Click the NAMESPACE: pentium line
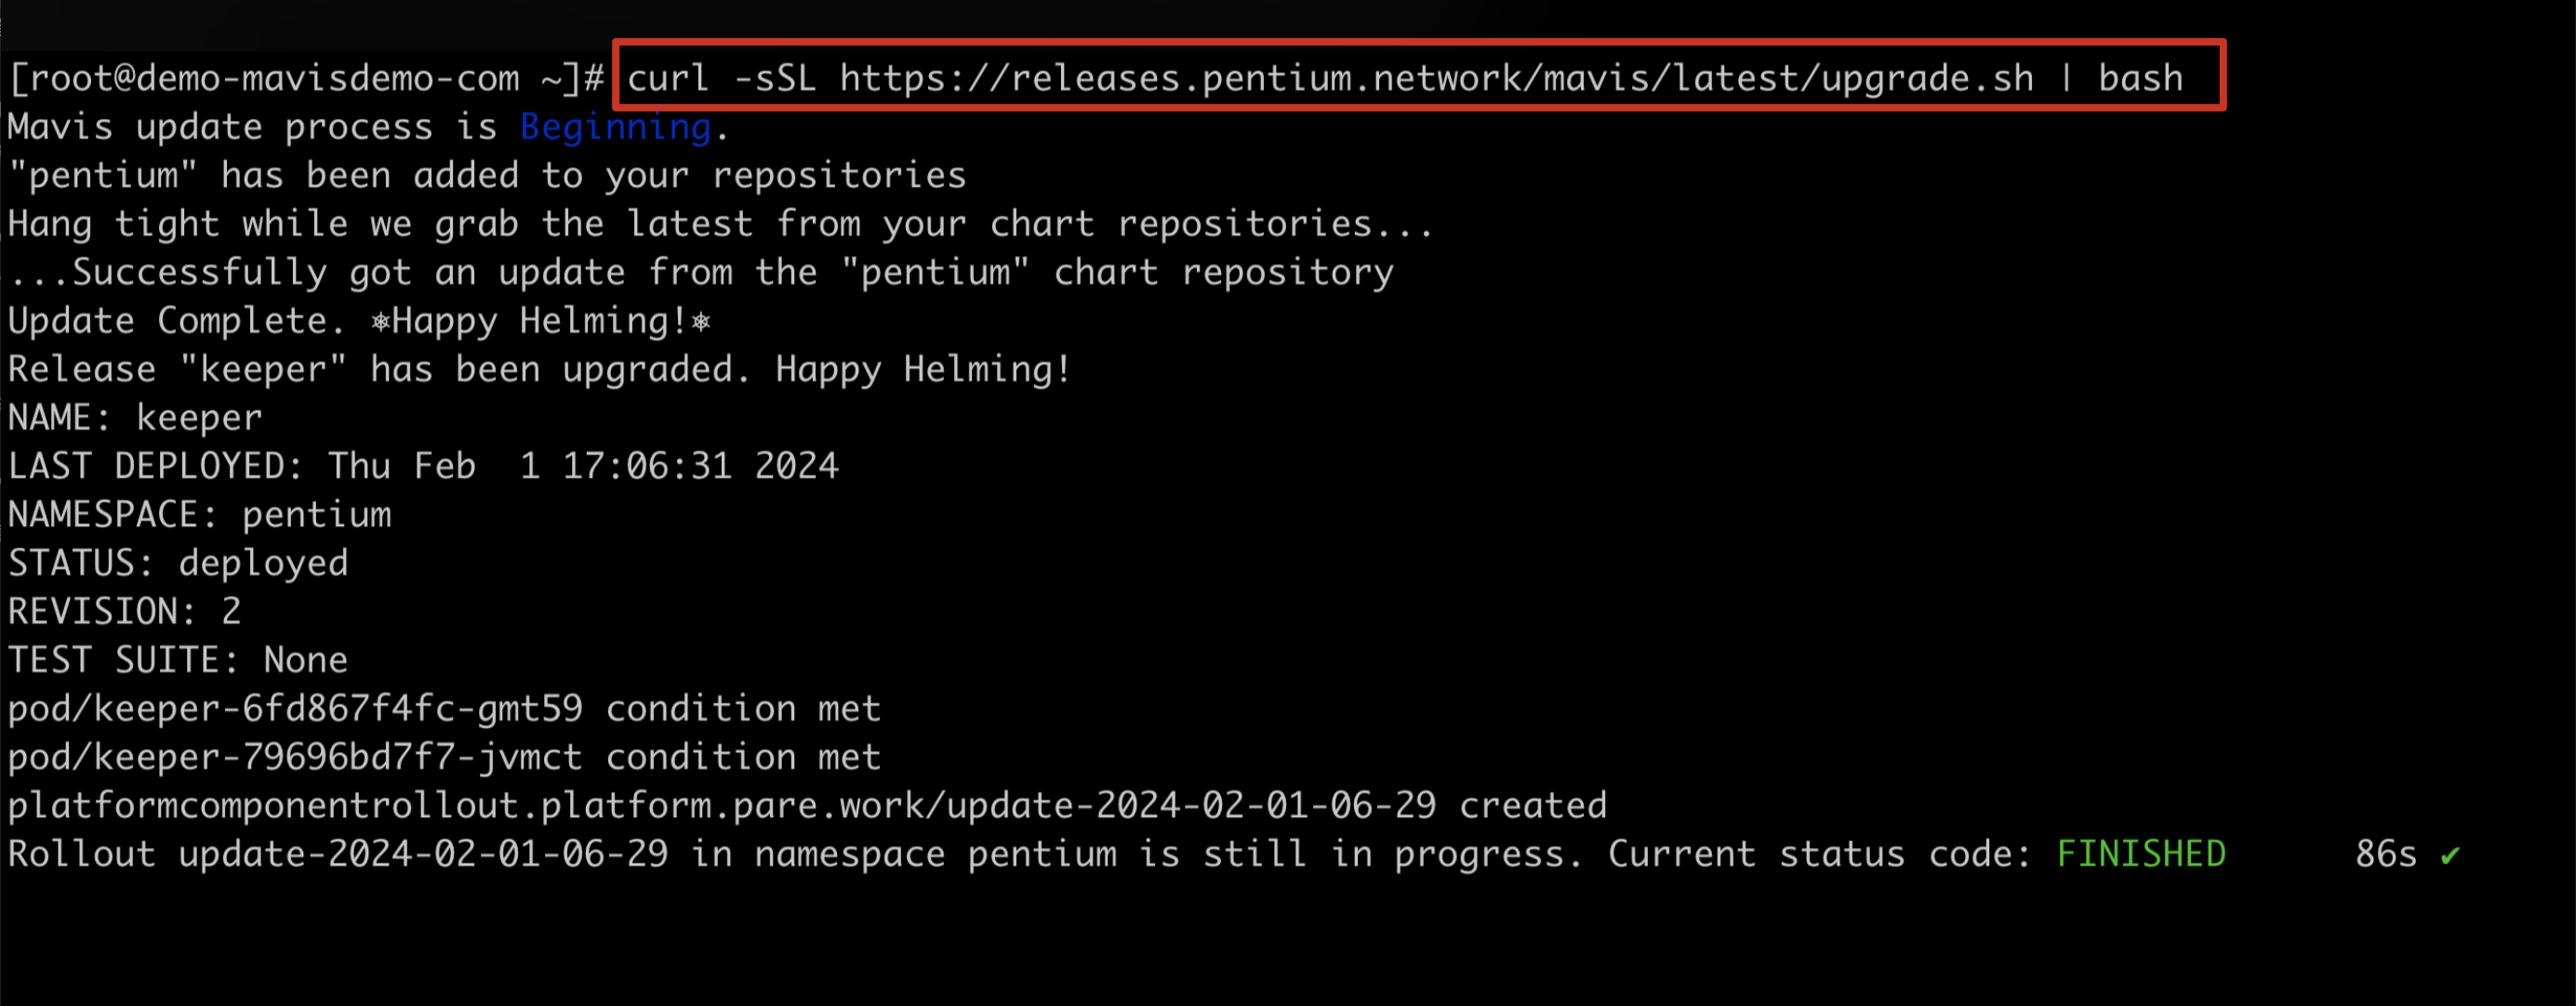 click(200, 515)
